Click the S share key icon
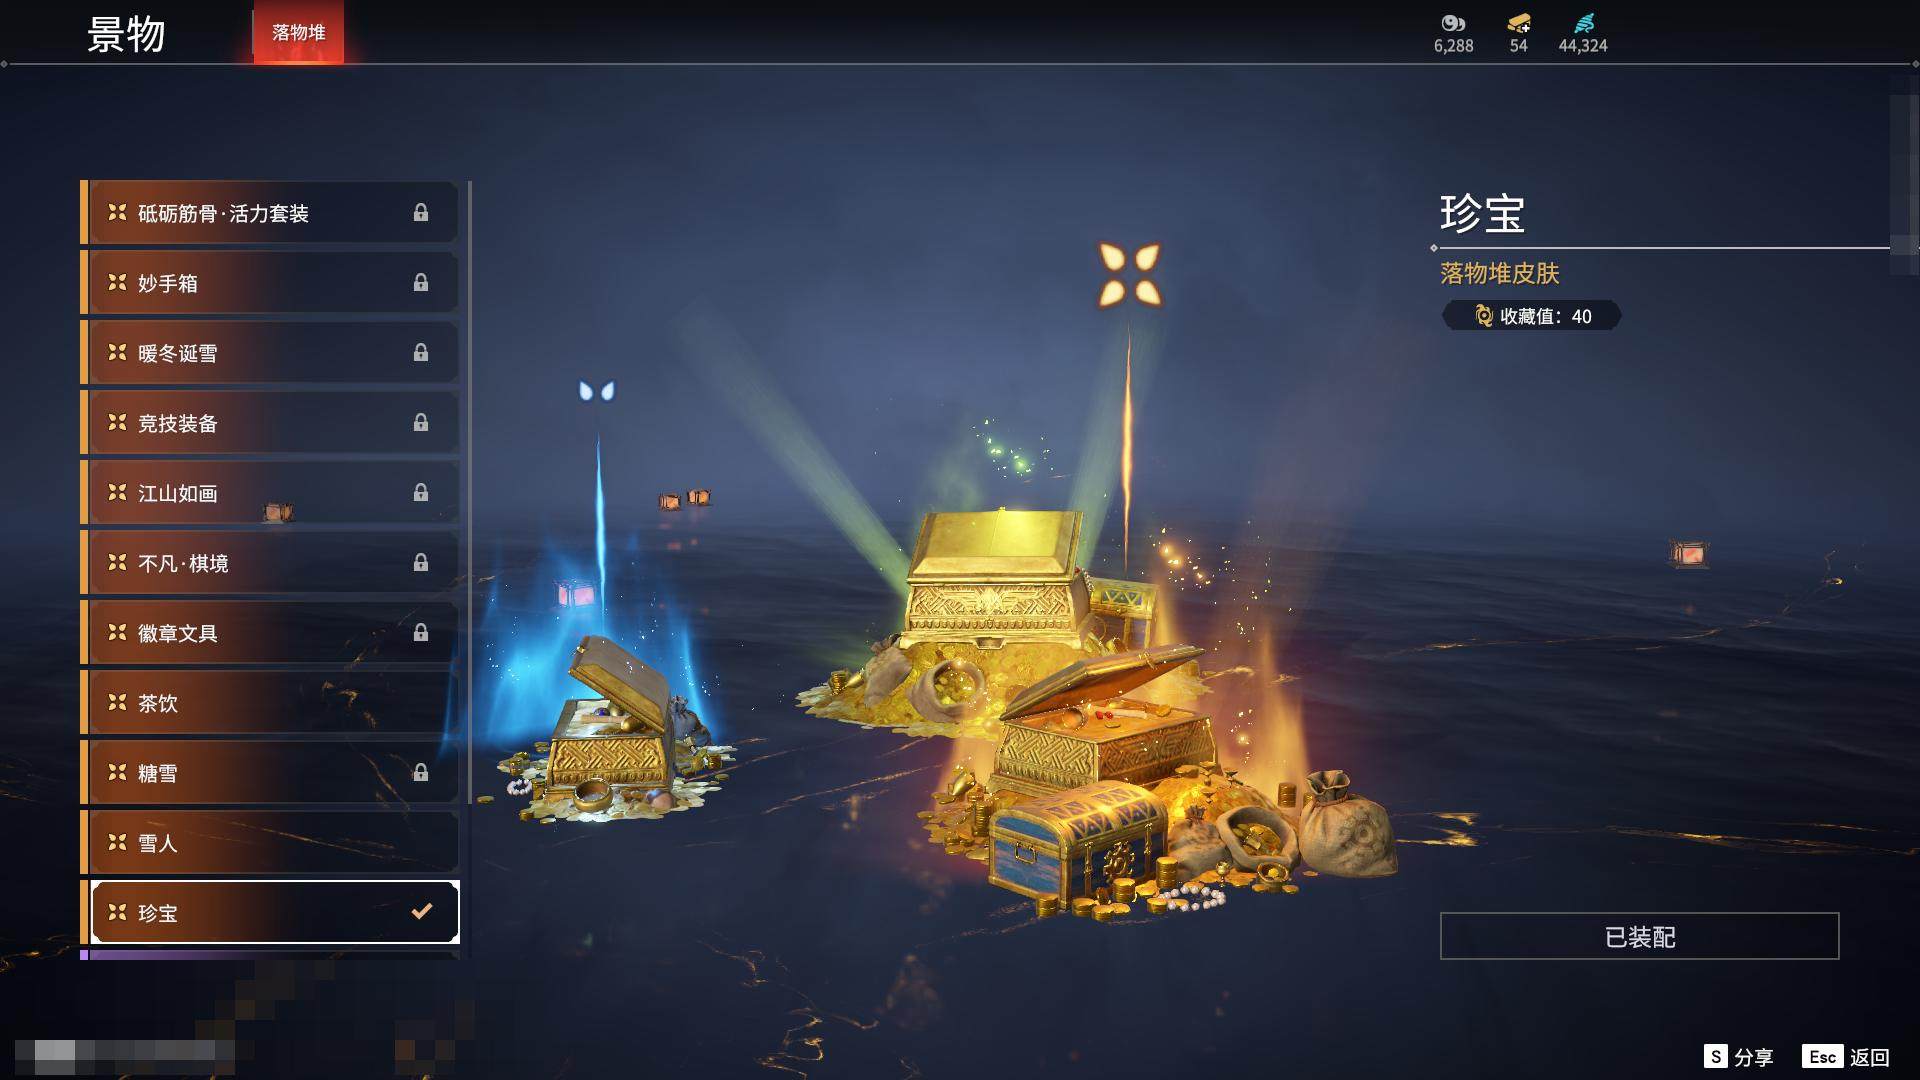Screen dimensions: 1920x1080 click(x=1716, y=1057)
